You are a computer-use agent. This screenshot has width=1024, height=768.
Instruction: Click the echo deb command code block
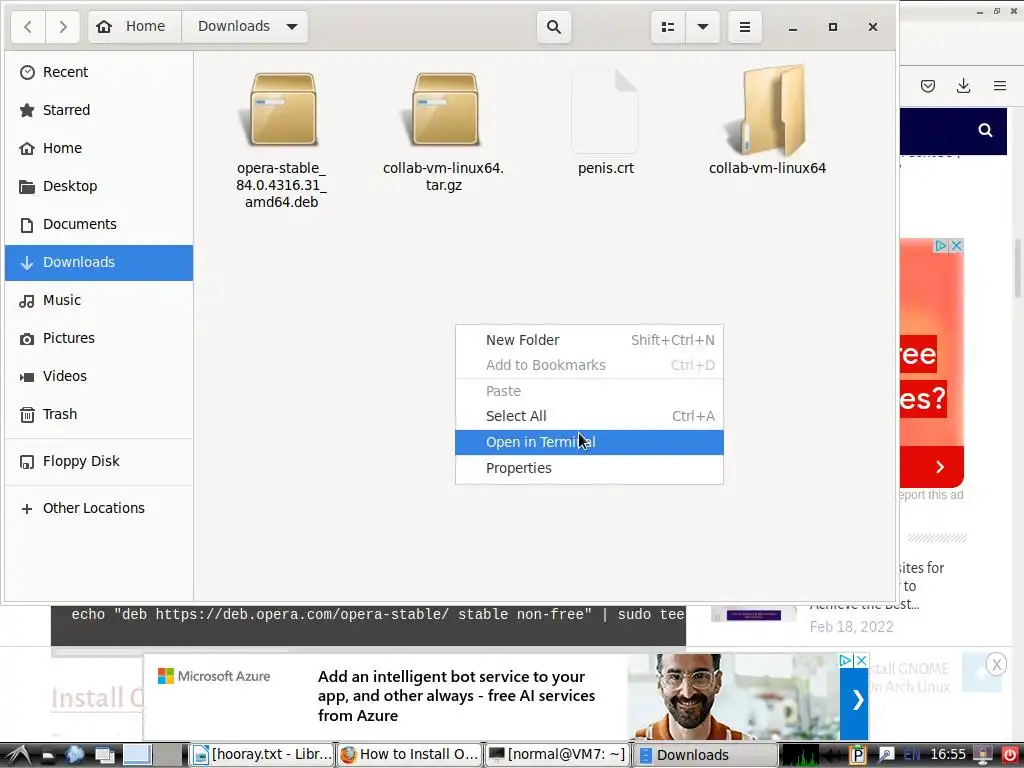(x=368, y=624)
